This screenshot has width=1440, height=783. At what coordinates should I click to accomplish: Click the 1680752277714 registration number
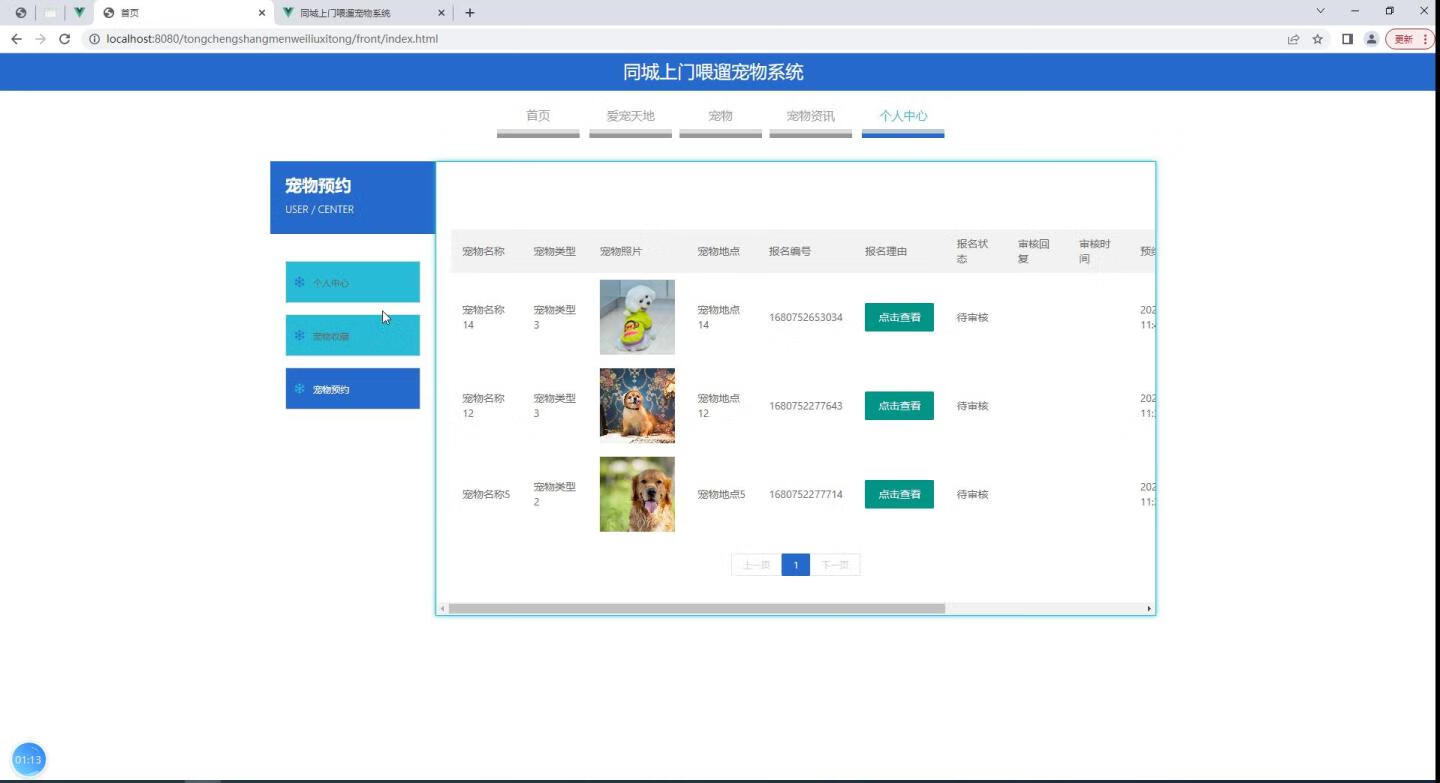[806, 494]
